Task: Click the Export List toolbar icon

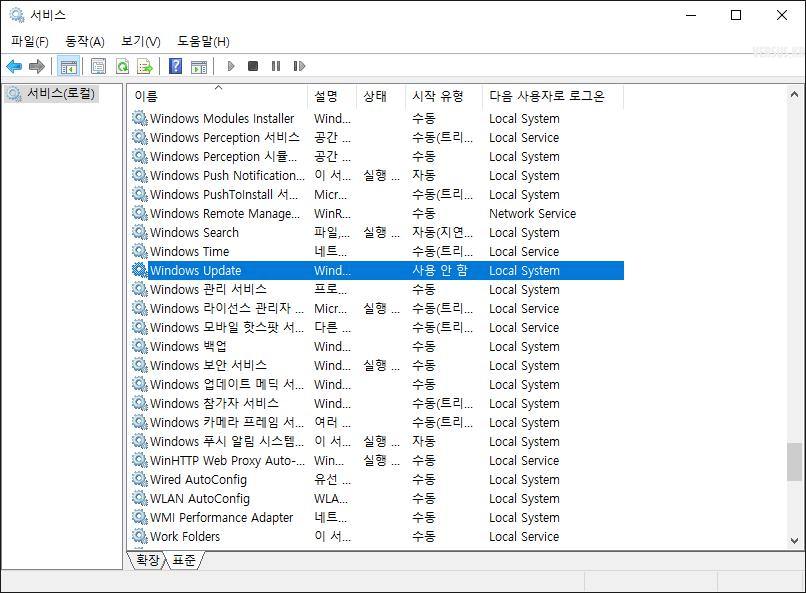Action: (145, 66)
